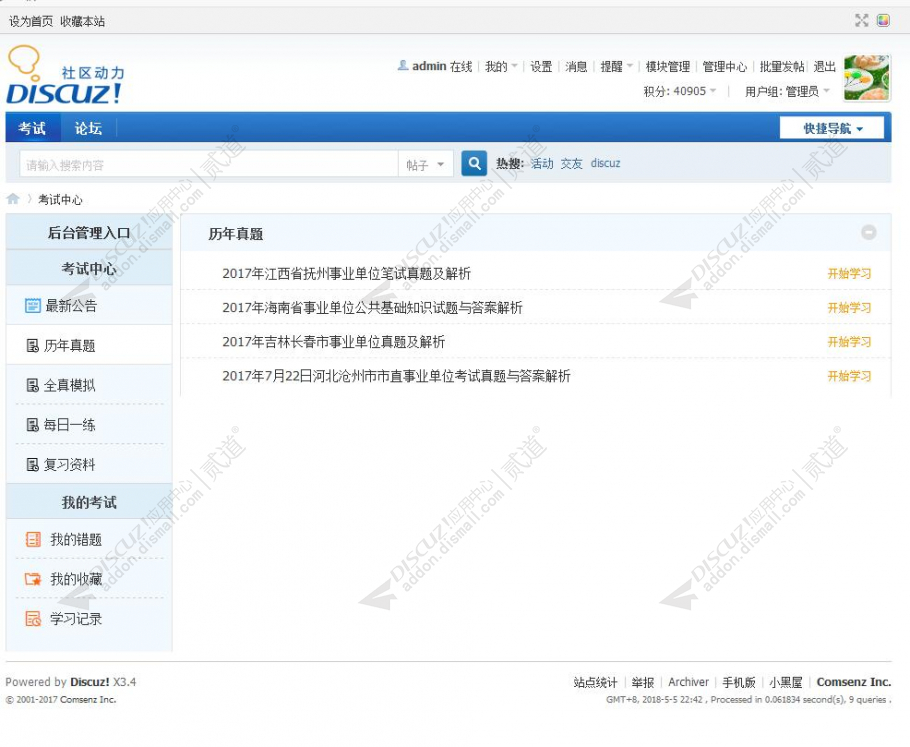910x747 pixels.
Task: Click 举报 footer link
Action: [642, 682]
